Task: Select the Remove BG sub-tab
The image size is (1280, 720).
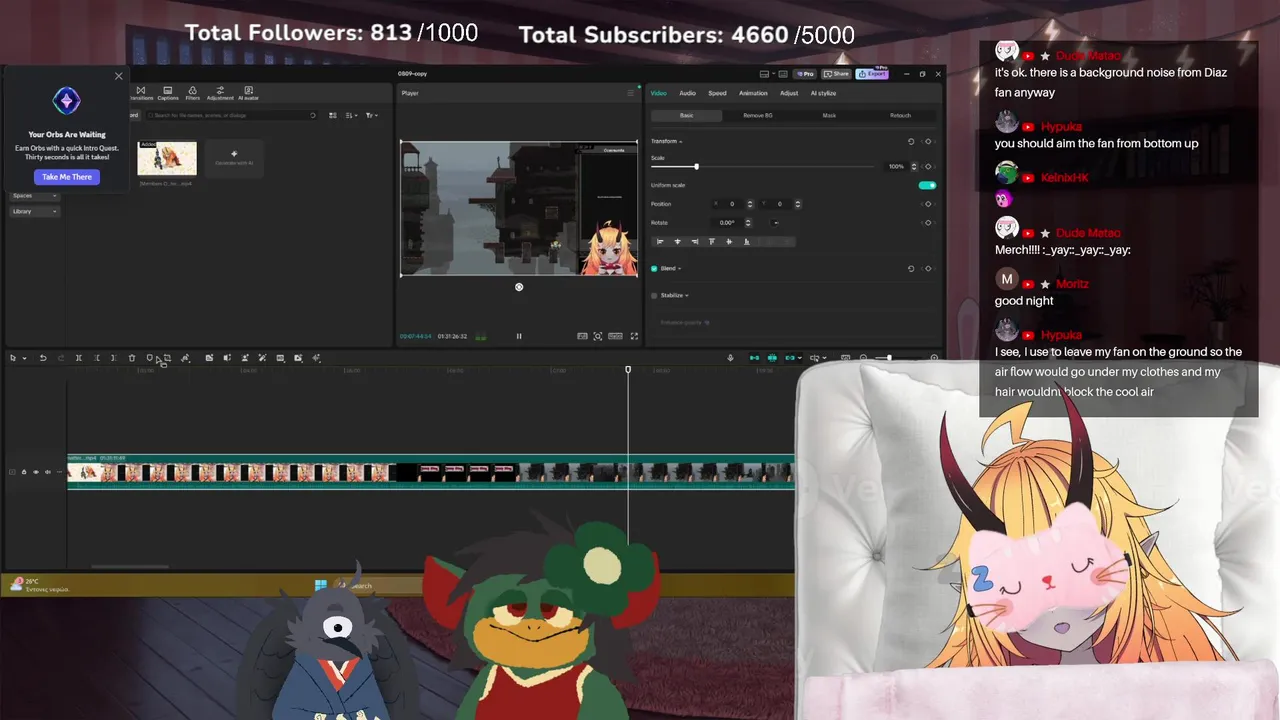Action: (757, 116)
